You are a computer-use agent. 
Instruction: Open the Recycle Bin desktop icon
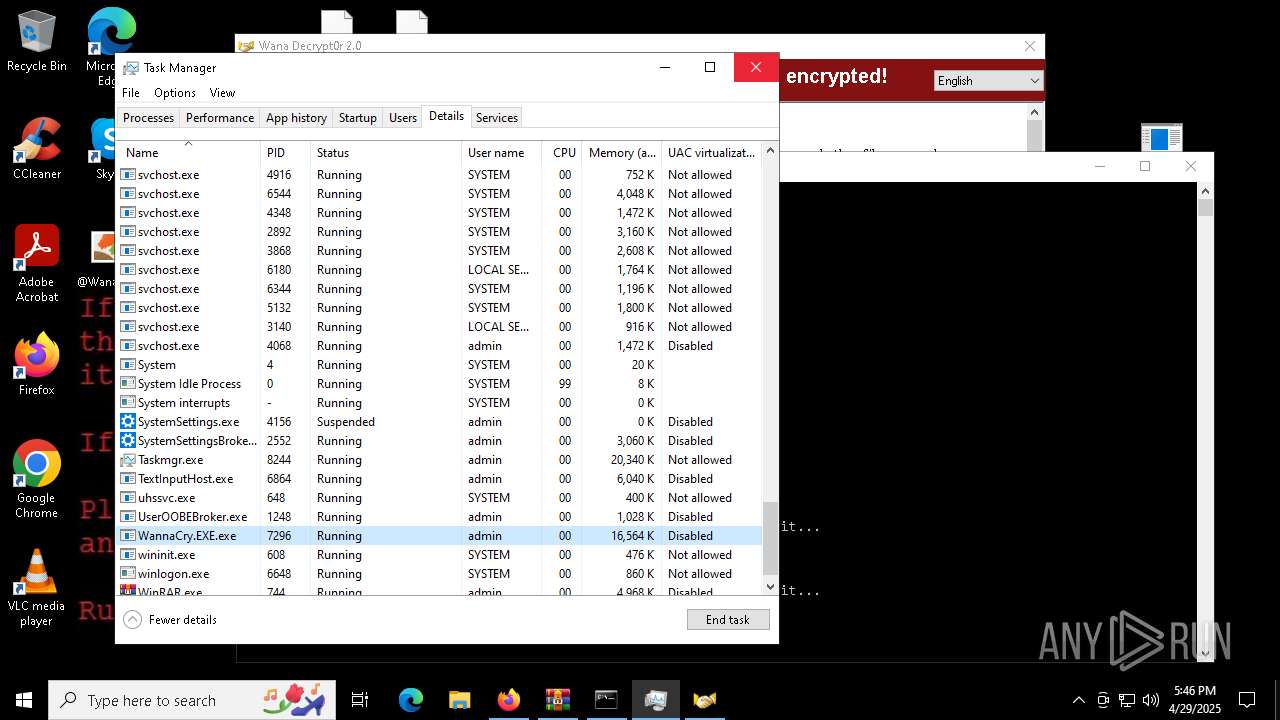click(36, 42)
